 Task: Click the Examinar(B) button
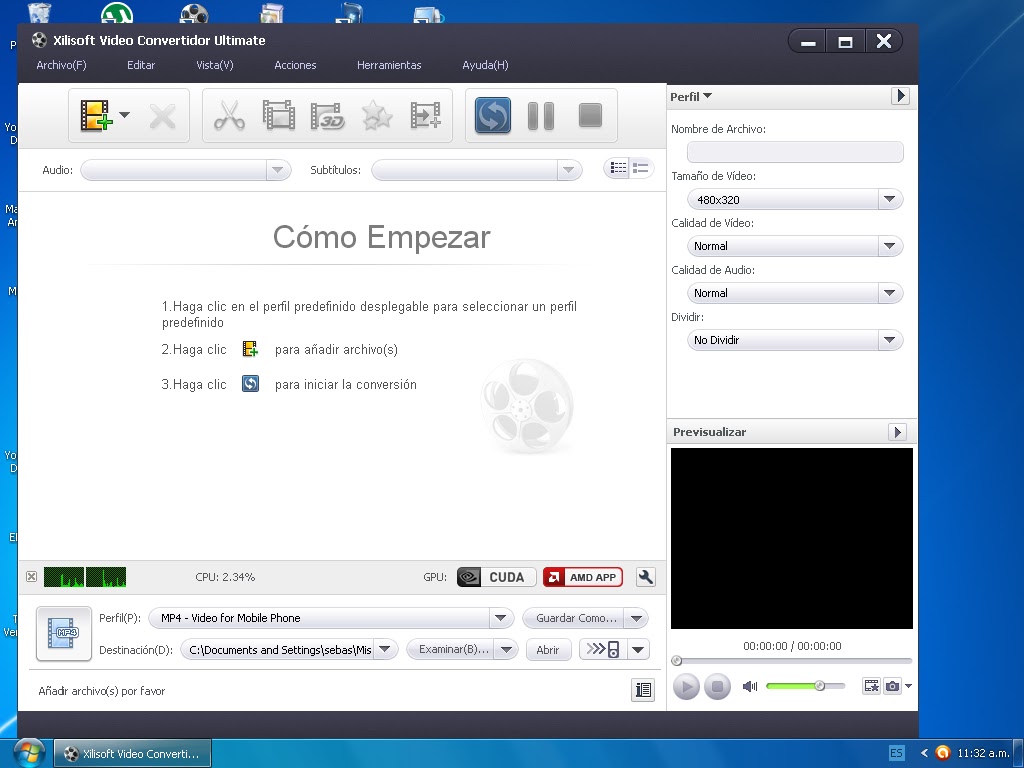[x=451, y=650]
